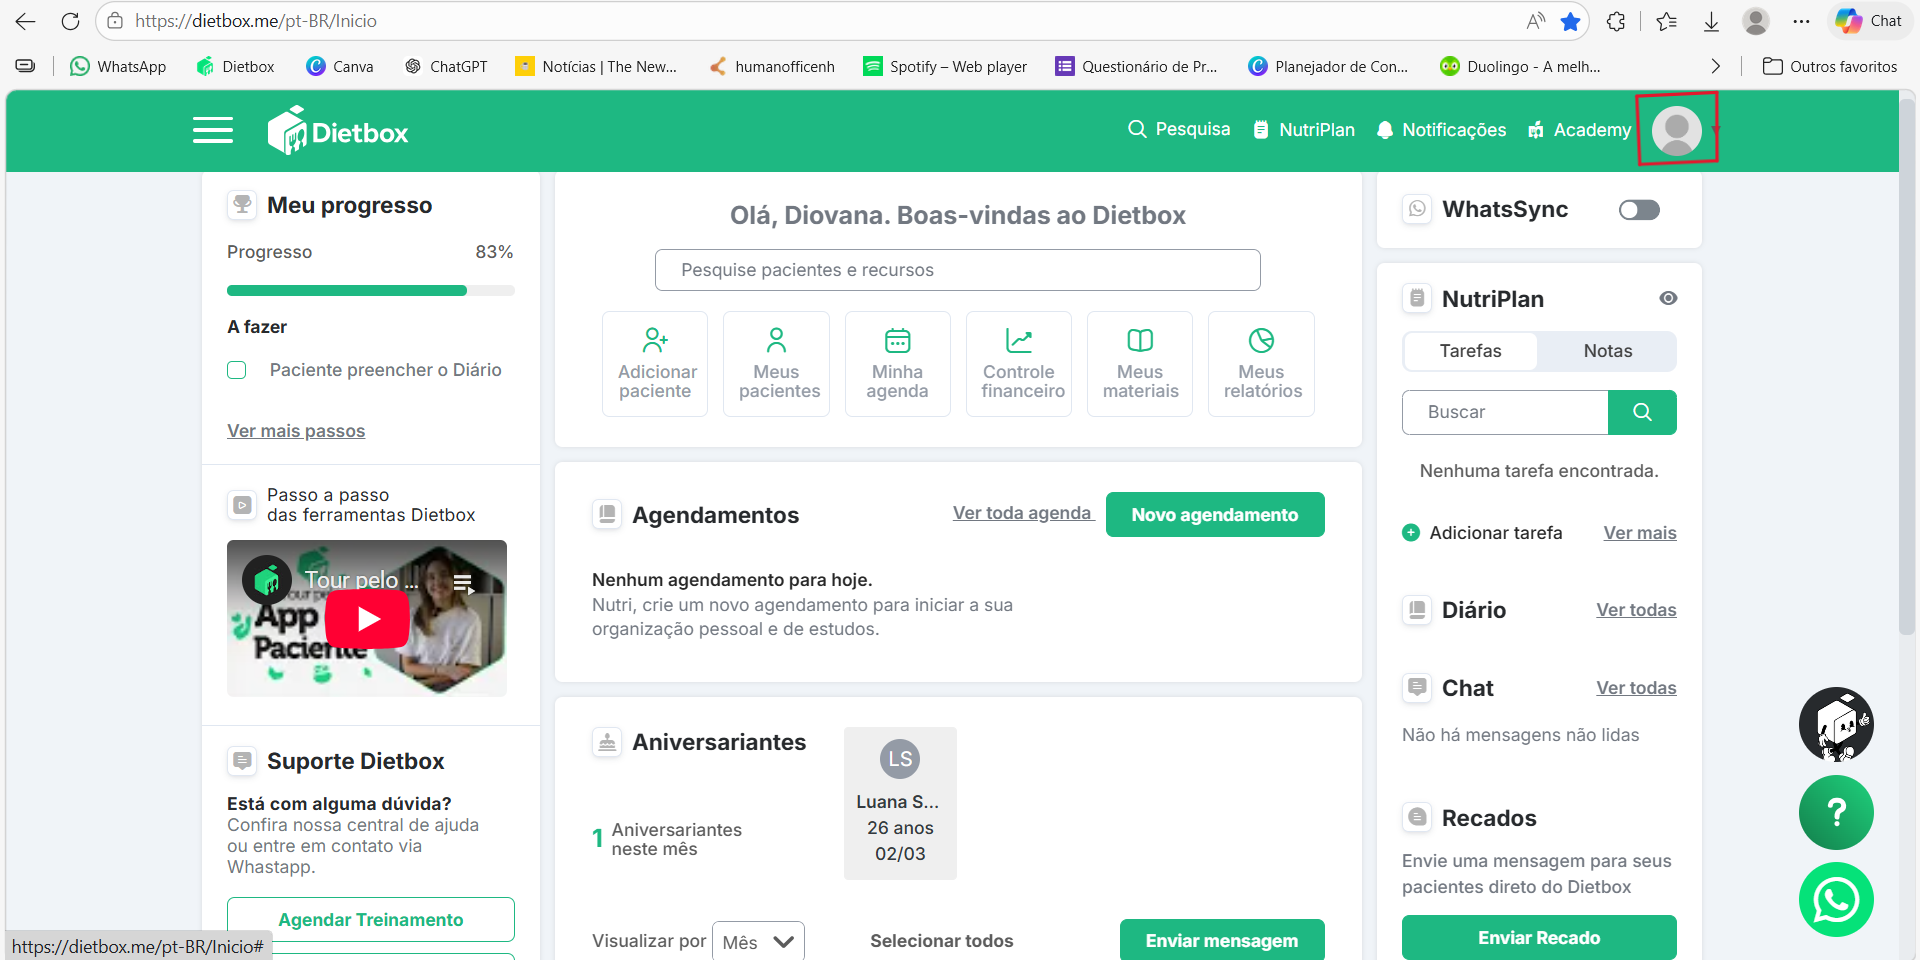Toggle NutriPlan visibility eye icon
The height and width of the screenshot is (960, 1920).
1668,298
